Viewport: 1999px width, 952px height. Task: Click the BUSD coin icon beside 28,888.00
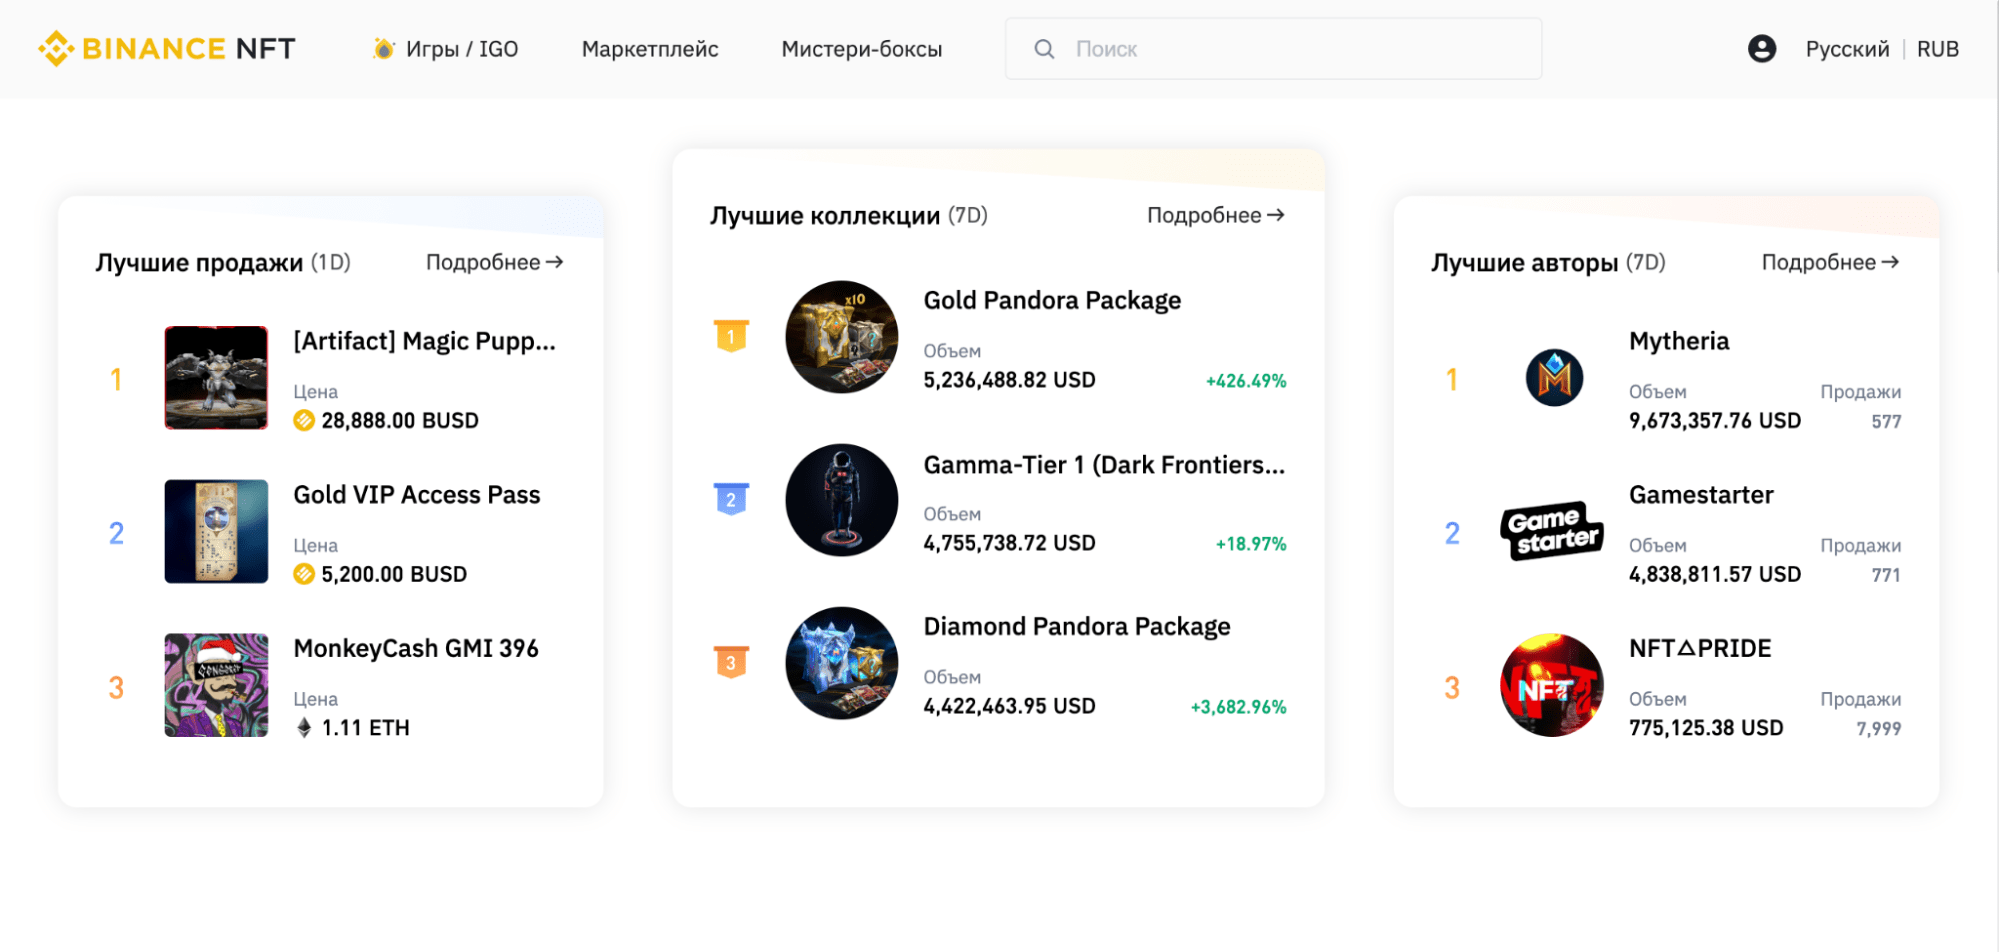coord(302,420)
